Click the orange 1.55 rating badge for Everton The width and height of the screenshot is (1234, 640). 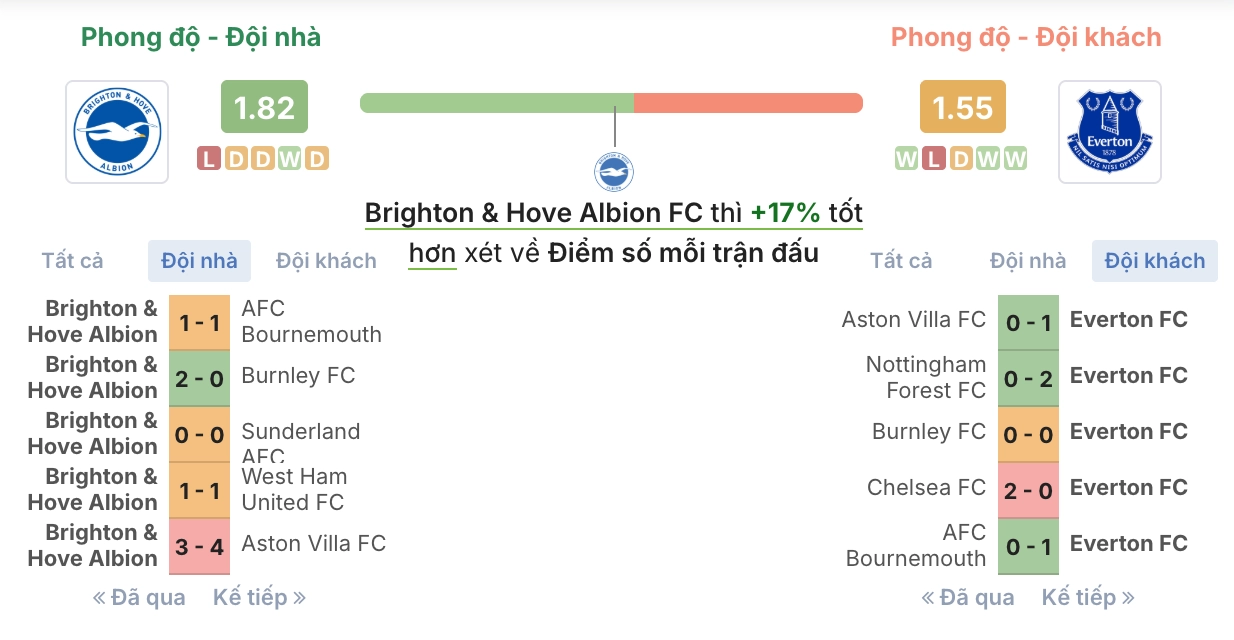[961, 106]
